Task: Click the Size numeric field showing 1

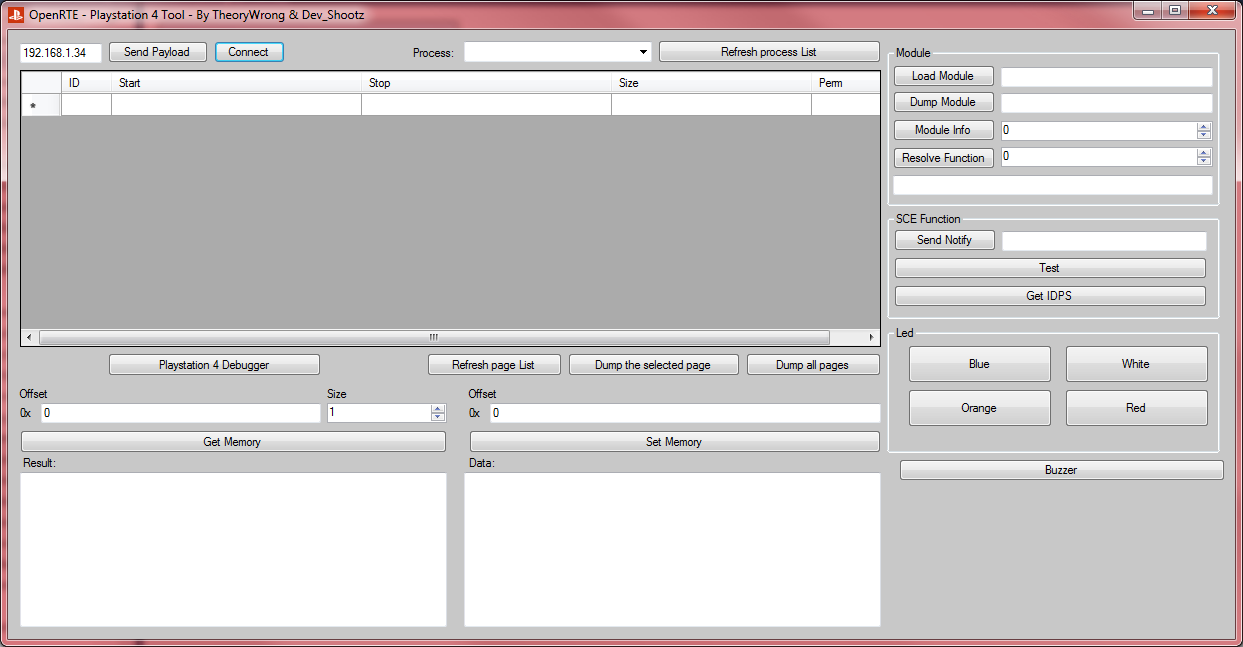Action: 379,413
